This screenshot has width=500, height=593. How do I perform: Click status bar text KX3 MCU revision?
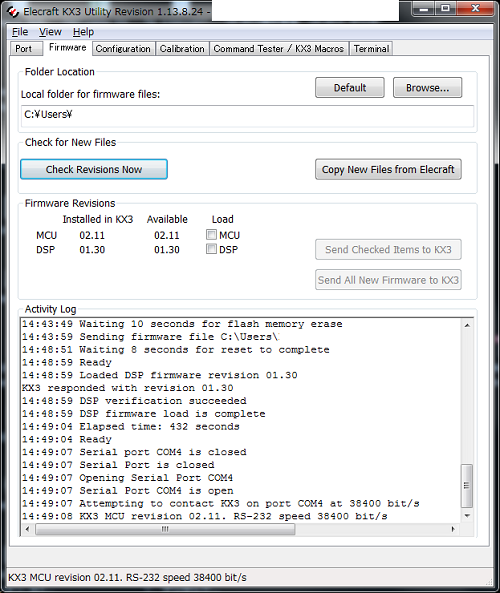click(x=127, y=577)
